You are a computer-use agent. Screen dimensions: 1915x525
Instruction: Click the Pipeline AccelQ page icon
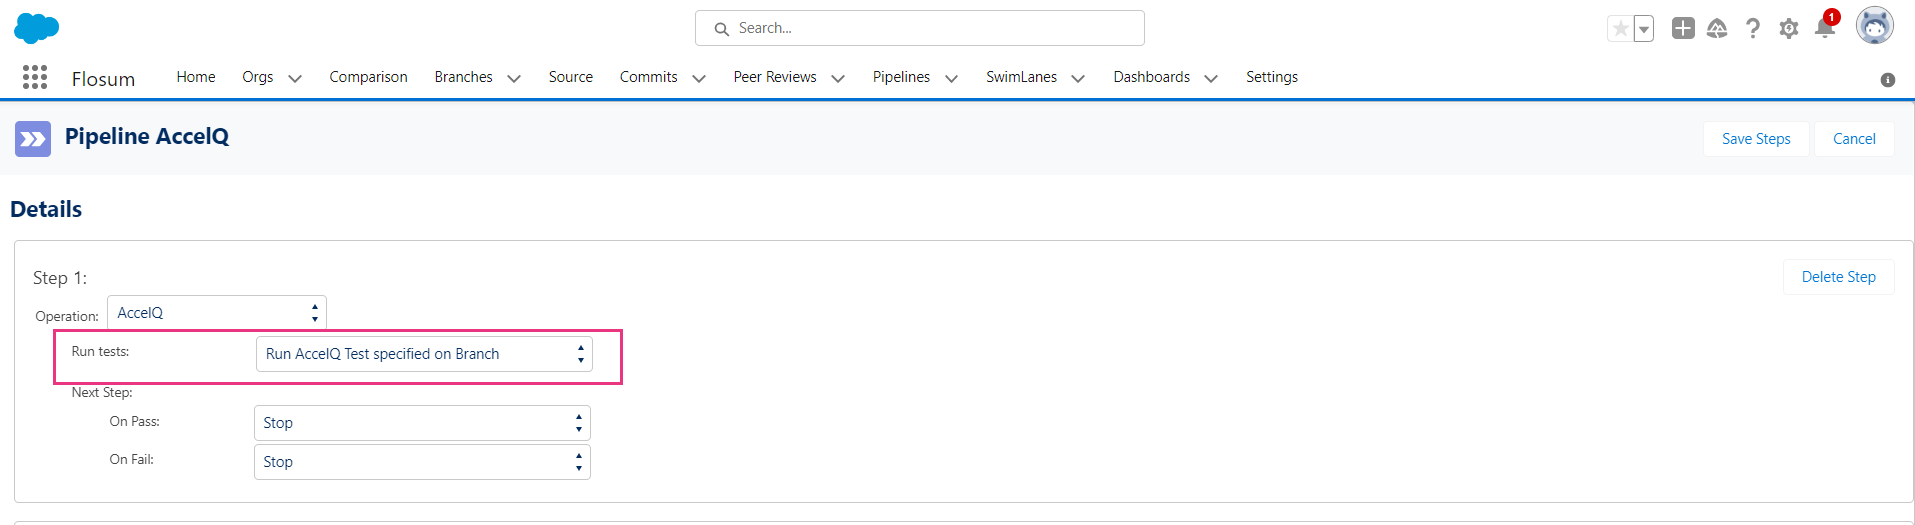coord(33,139)
